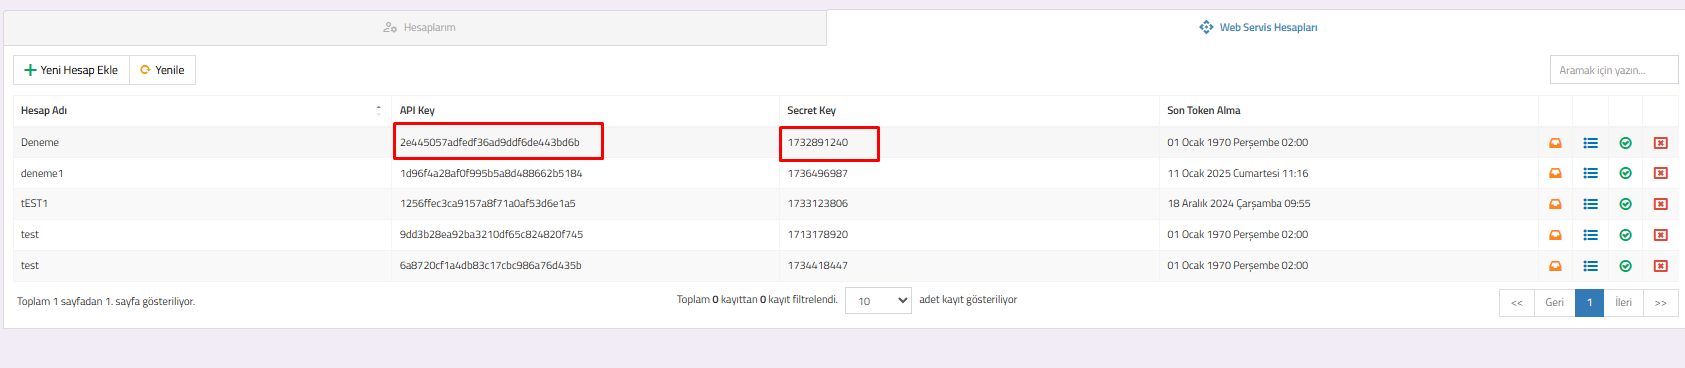This screenshot has width=1685, height=368.
Task: Click API key 1256ffec3ca9157a8f71a0af53d6e1a5
Action: pos(487,204)
